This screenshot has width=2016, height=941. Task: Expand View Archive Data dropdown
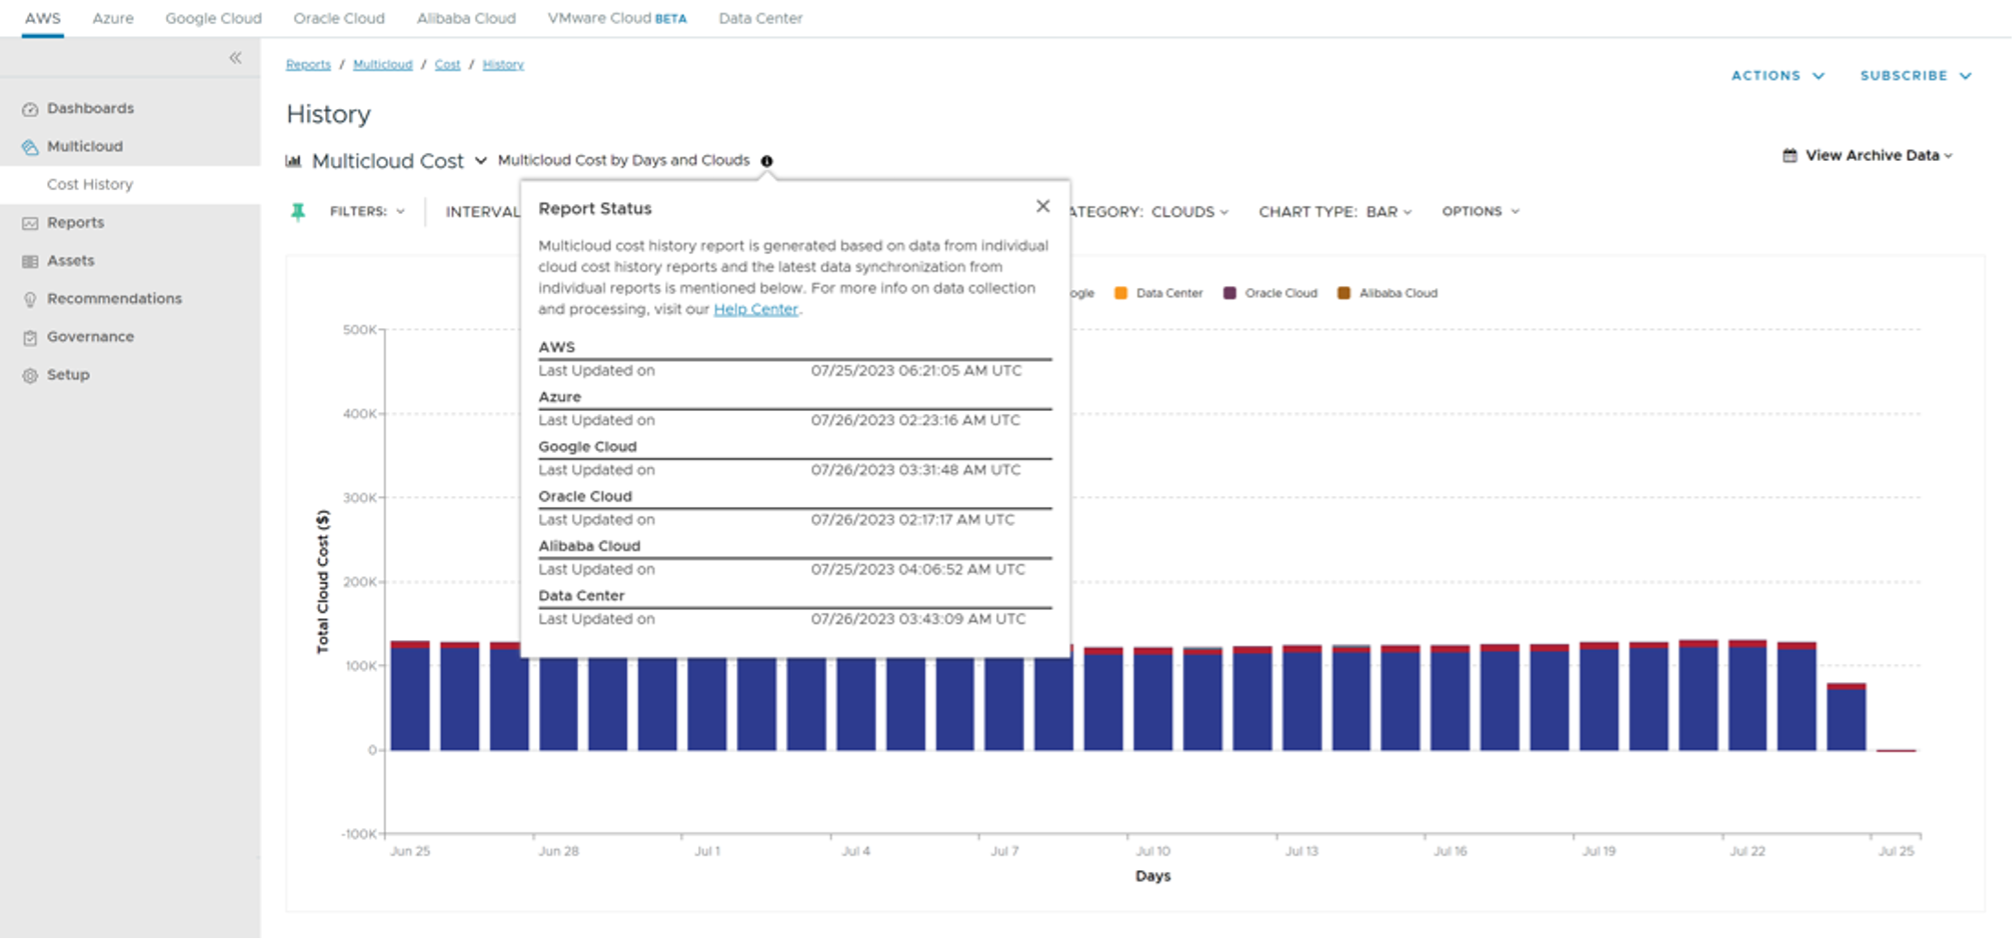tap(1867, 156)
